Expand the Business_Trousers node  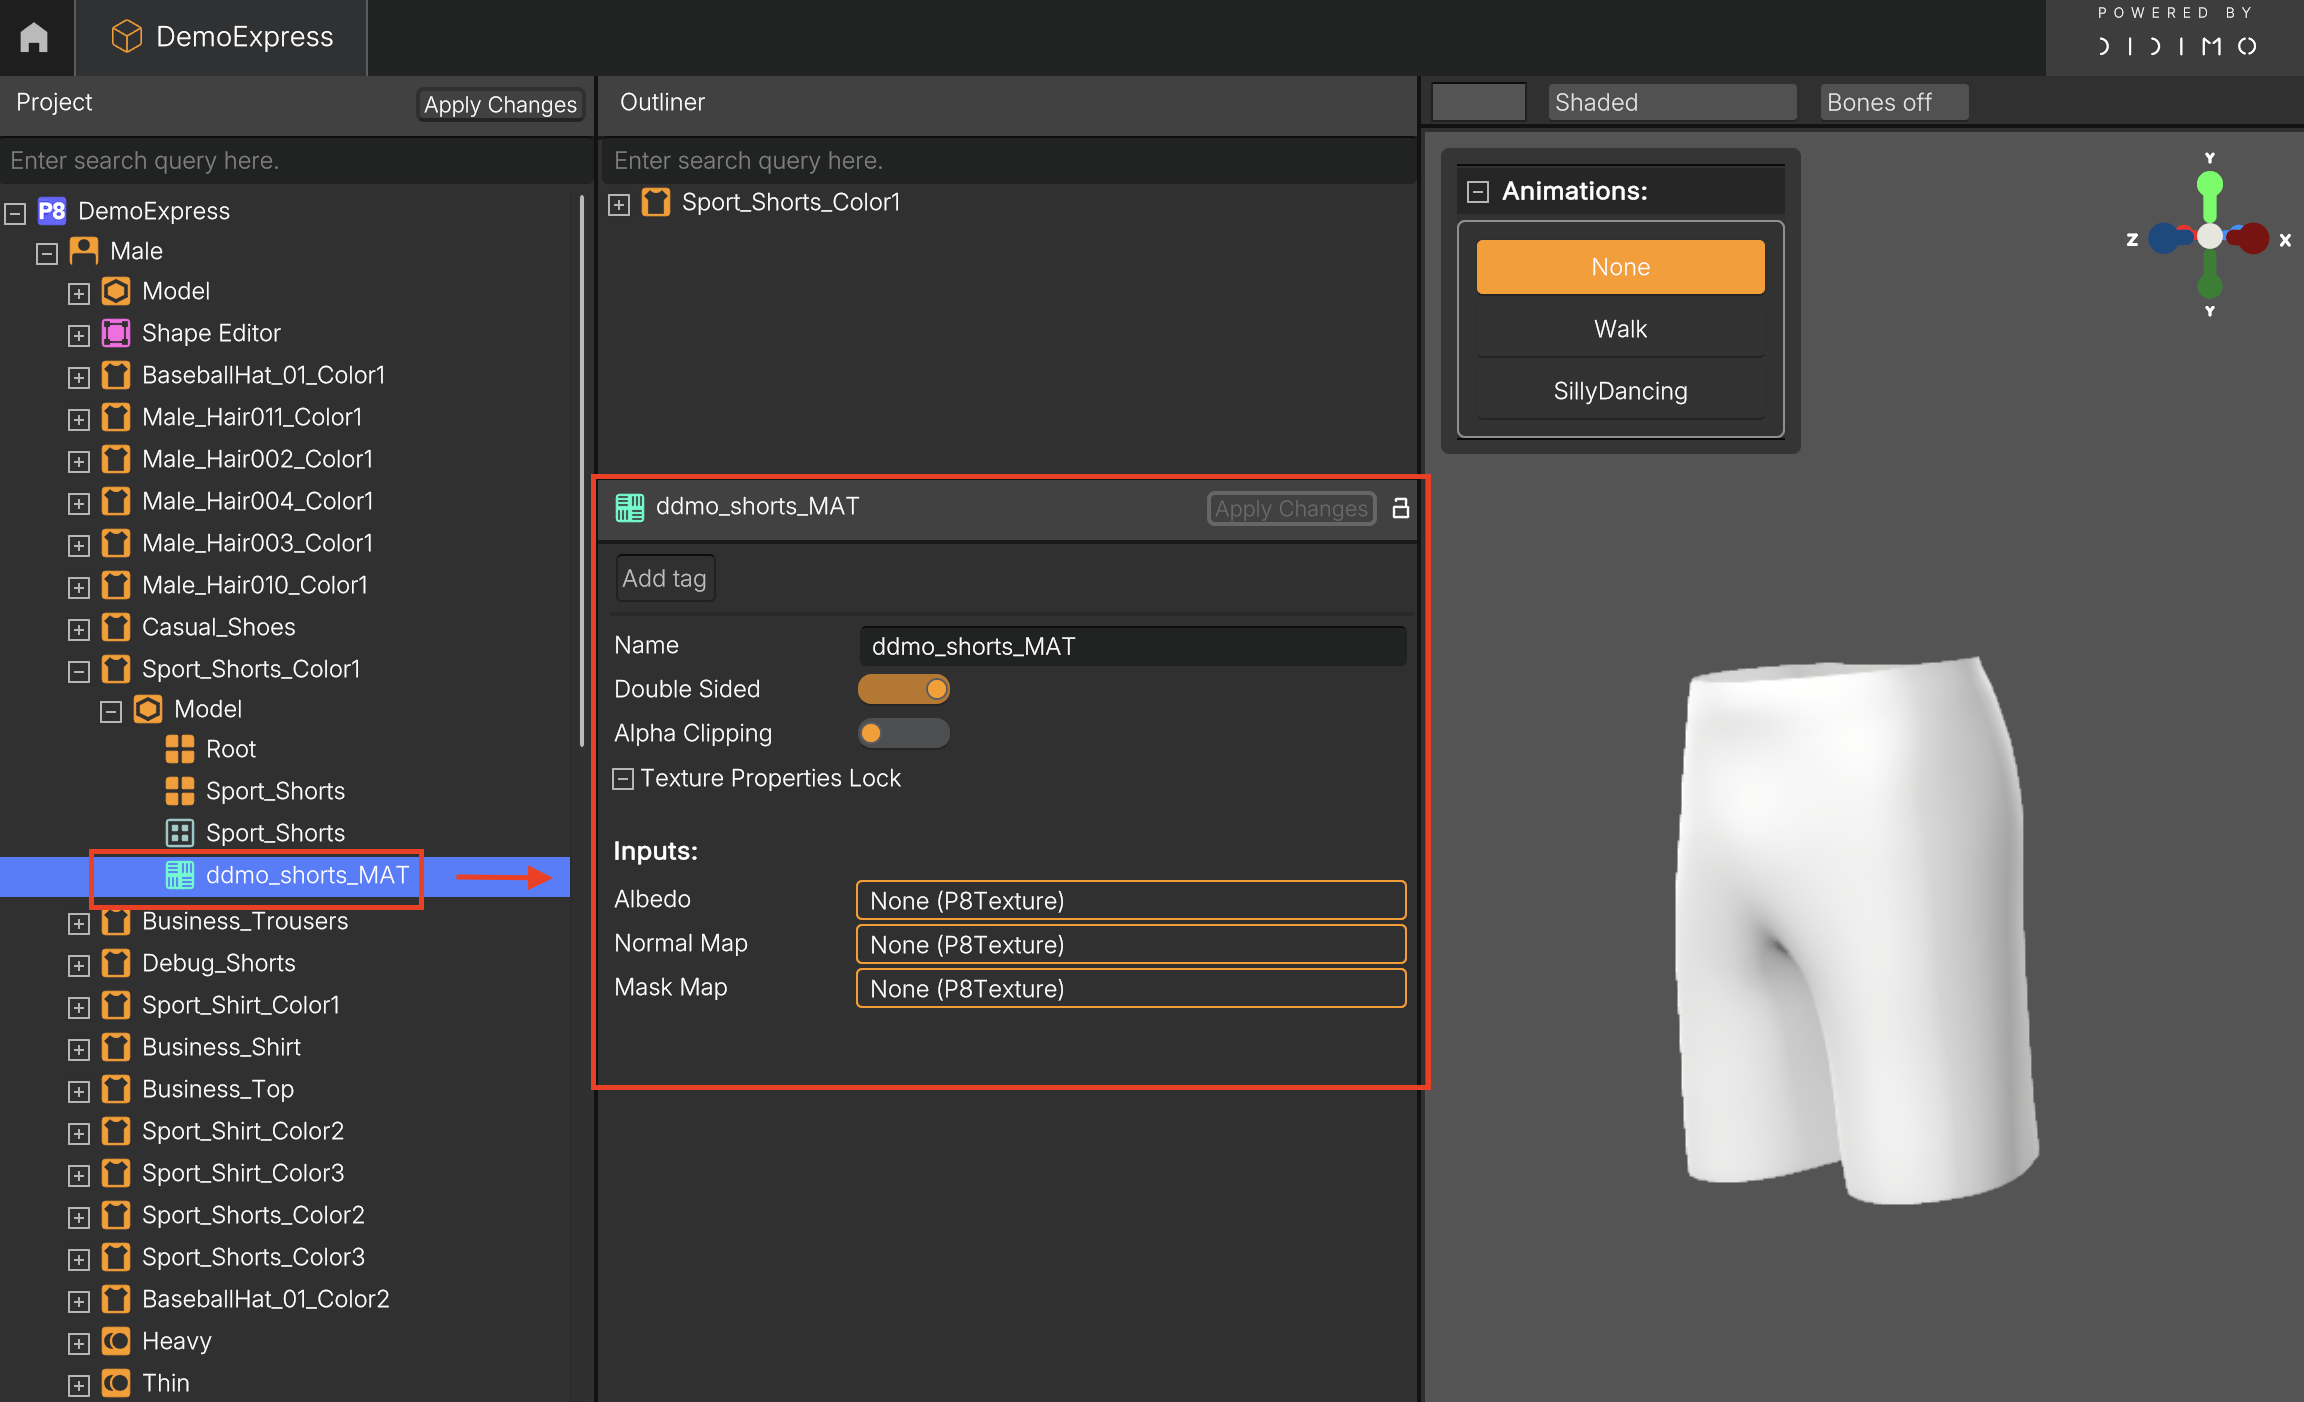pos(79,923)
